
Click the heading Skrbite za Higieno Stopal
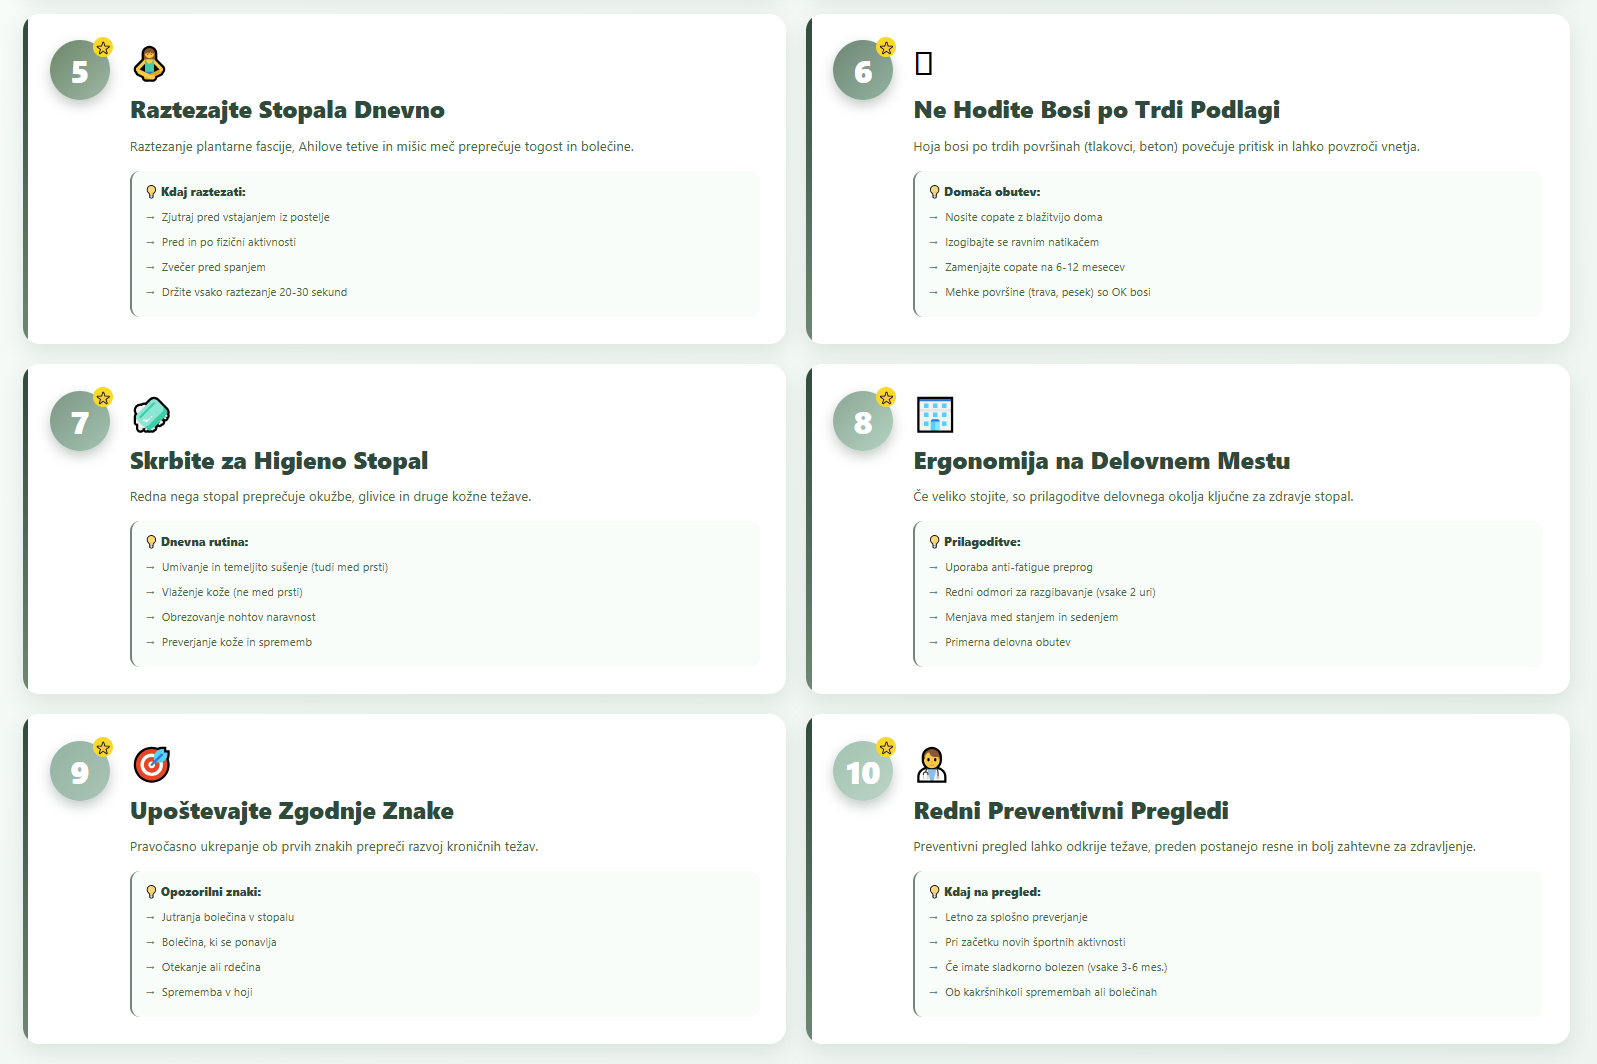pyautogui.click(x=279, y=461)
